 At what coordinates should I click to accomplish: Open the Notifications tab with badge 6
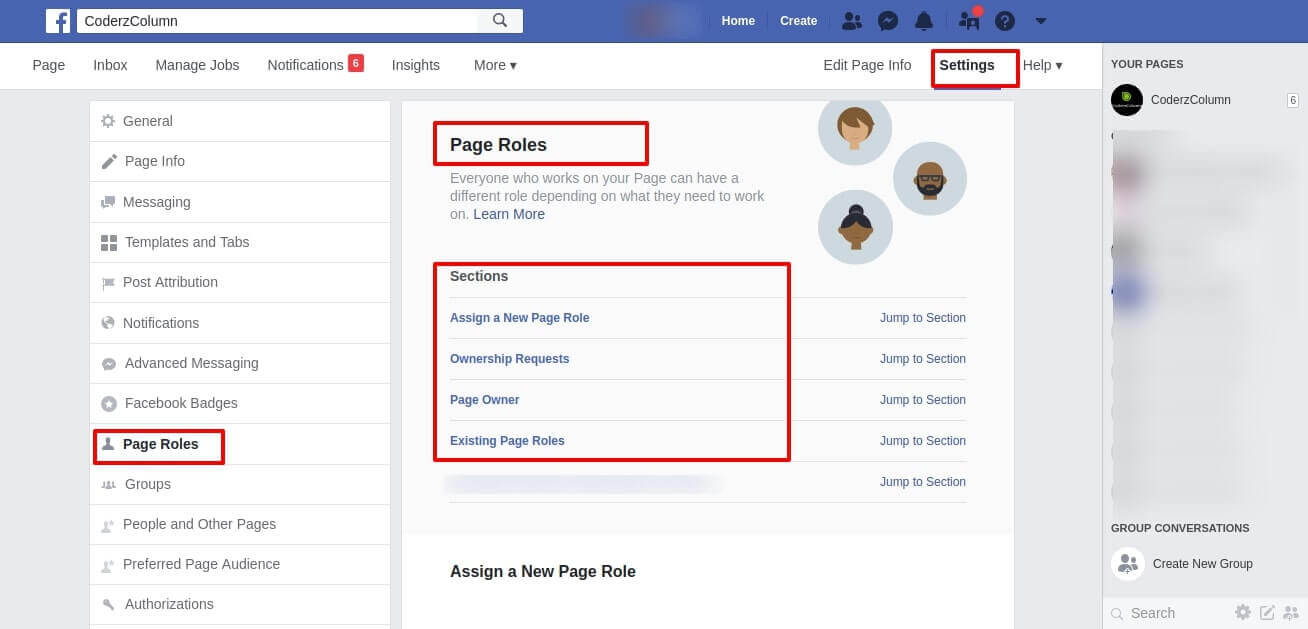point(315,65)
